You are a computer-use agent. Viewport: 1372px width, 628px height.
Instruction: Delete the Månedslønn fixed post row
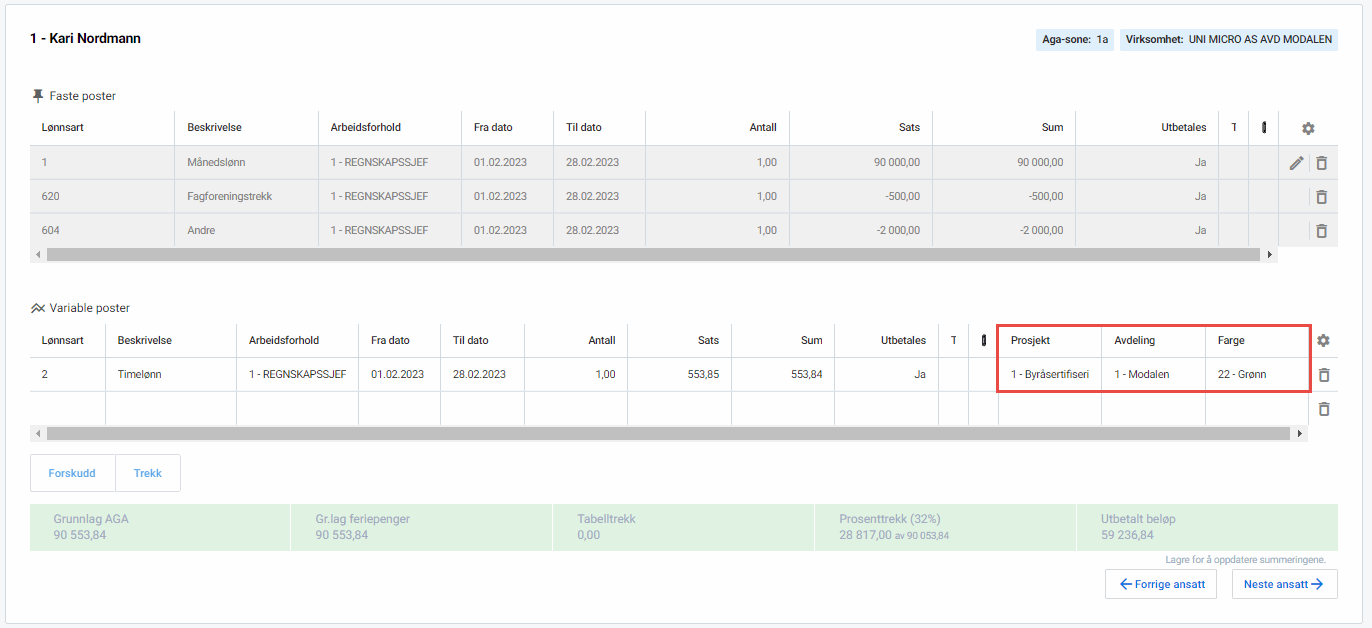[1321, 163]
